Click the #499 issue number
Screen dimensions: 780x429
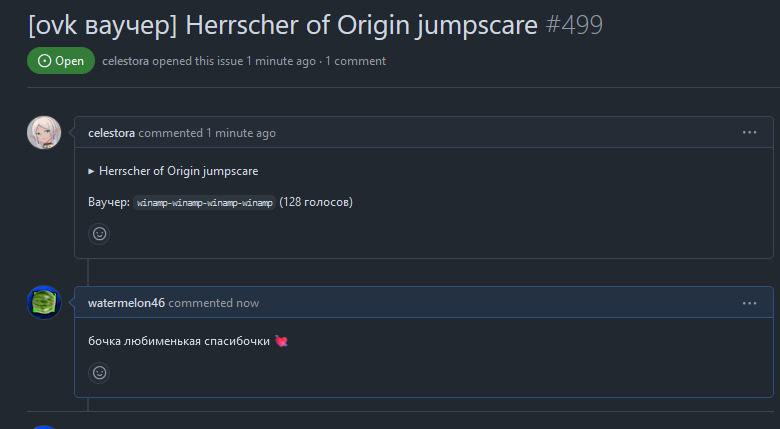pyautogui.click(x=575, y=23)
